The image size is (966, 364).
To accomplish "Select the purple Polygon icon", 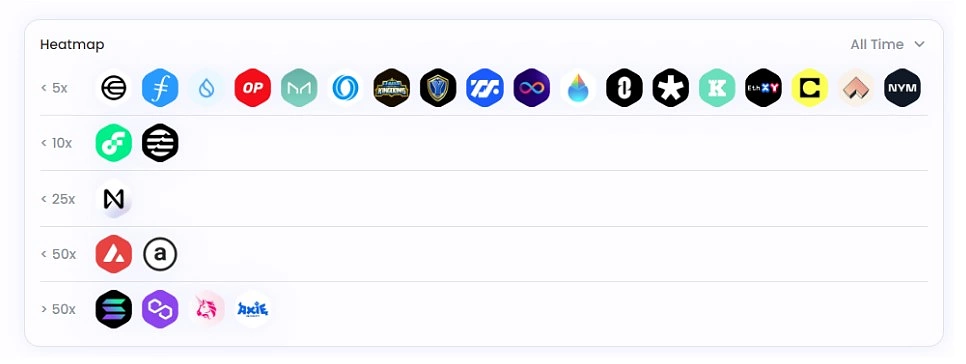I will (x=160, y=309).
